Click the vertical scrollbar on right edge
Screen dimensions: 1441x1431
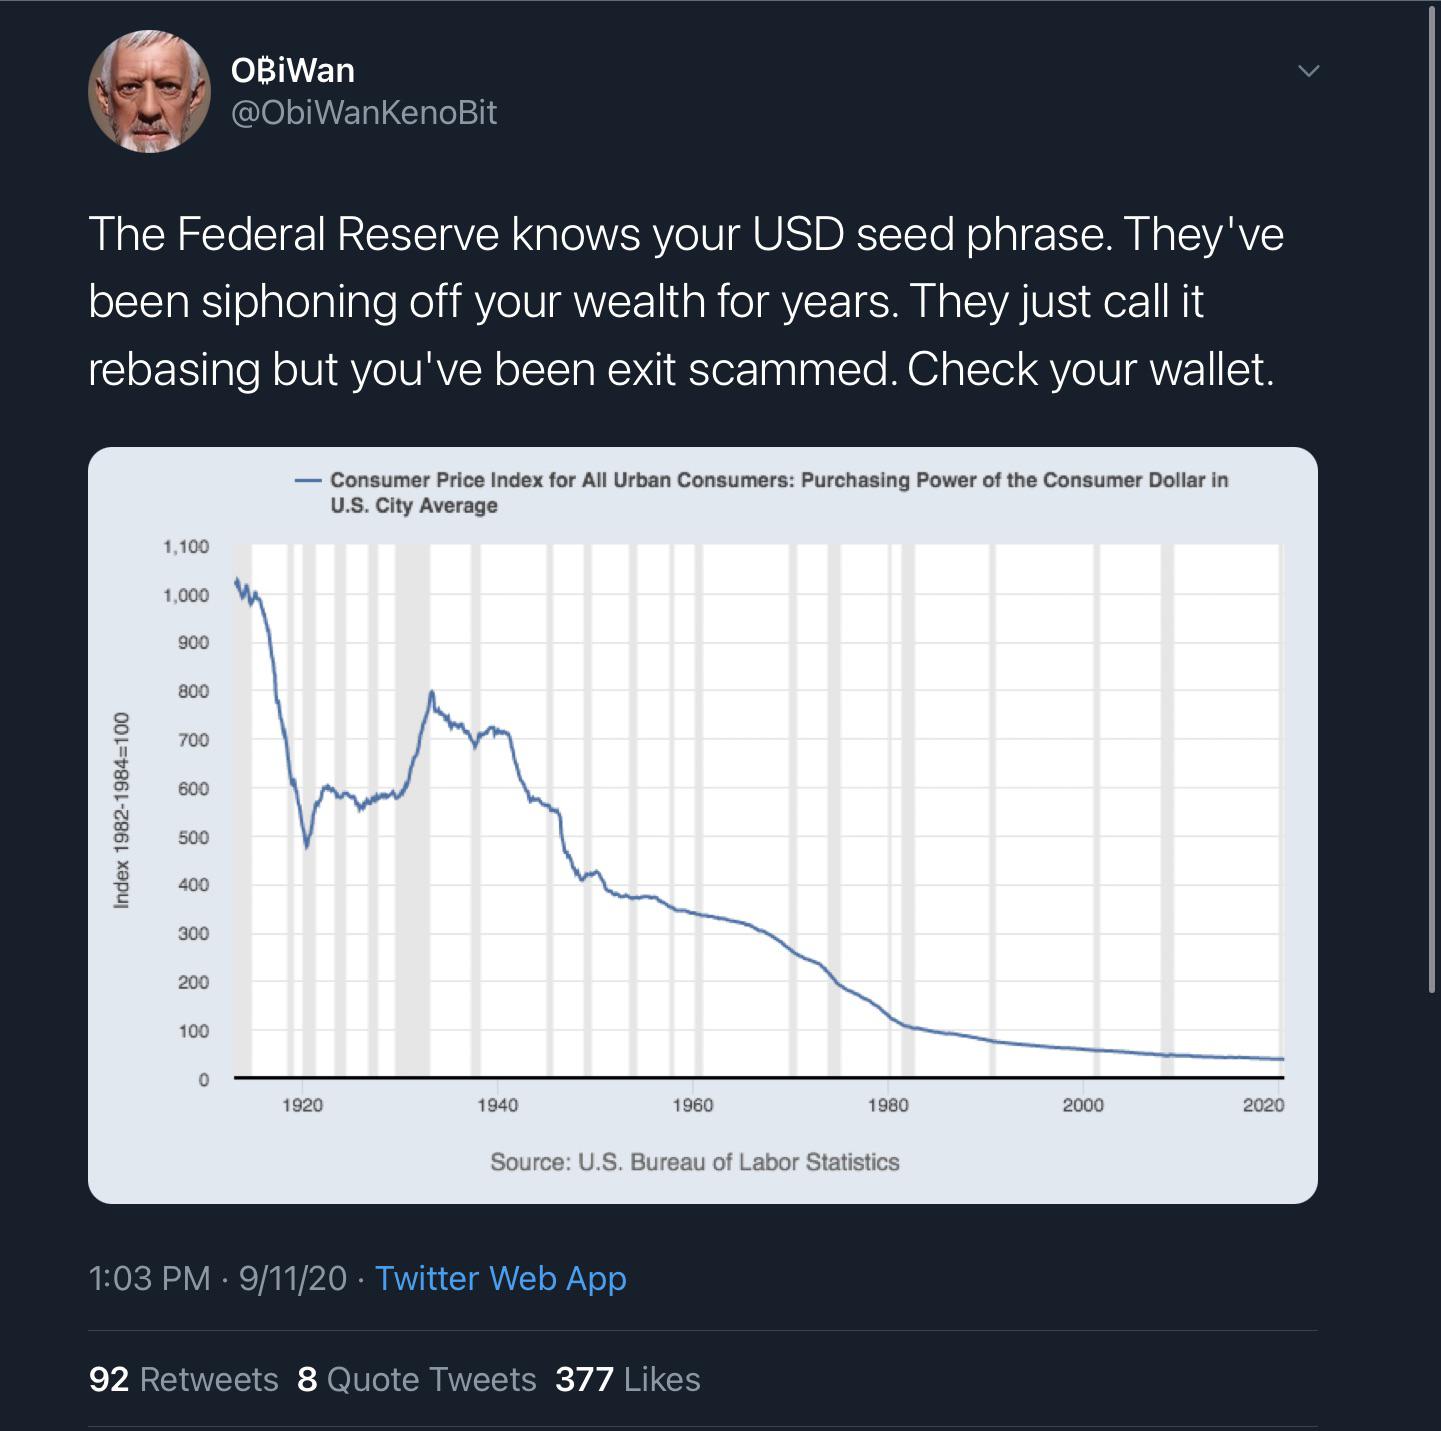click(1432, 498)
